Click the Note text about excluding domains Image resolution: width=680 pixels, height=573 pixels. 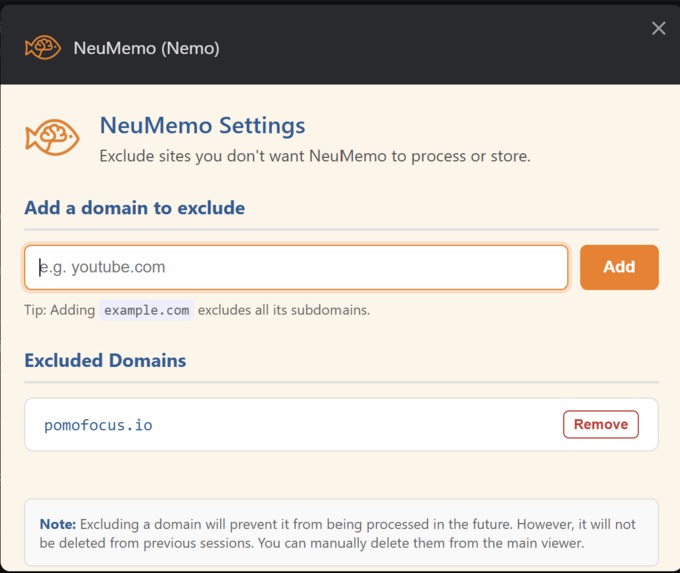[x=337, y=534]
